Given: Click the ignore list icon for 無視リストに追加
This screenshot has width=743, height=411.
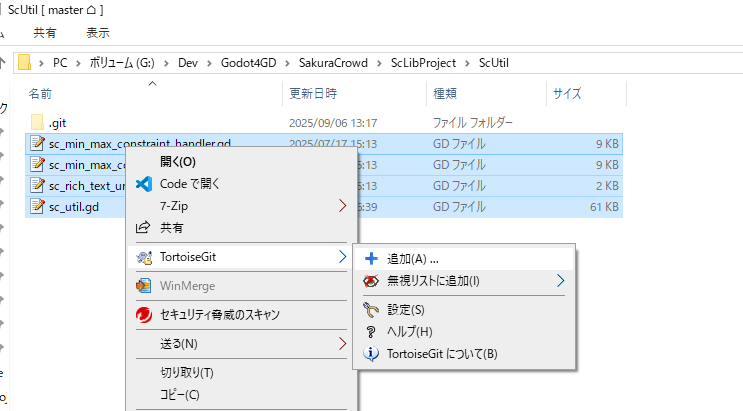Looking at the screenshot, I should pyautogui.click(x=371, y=281).
